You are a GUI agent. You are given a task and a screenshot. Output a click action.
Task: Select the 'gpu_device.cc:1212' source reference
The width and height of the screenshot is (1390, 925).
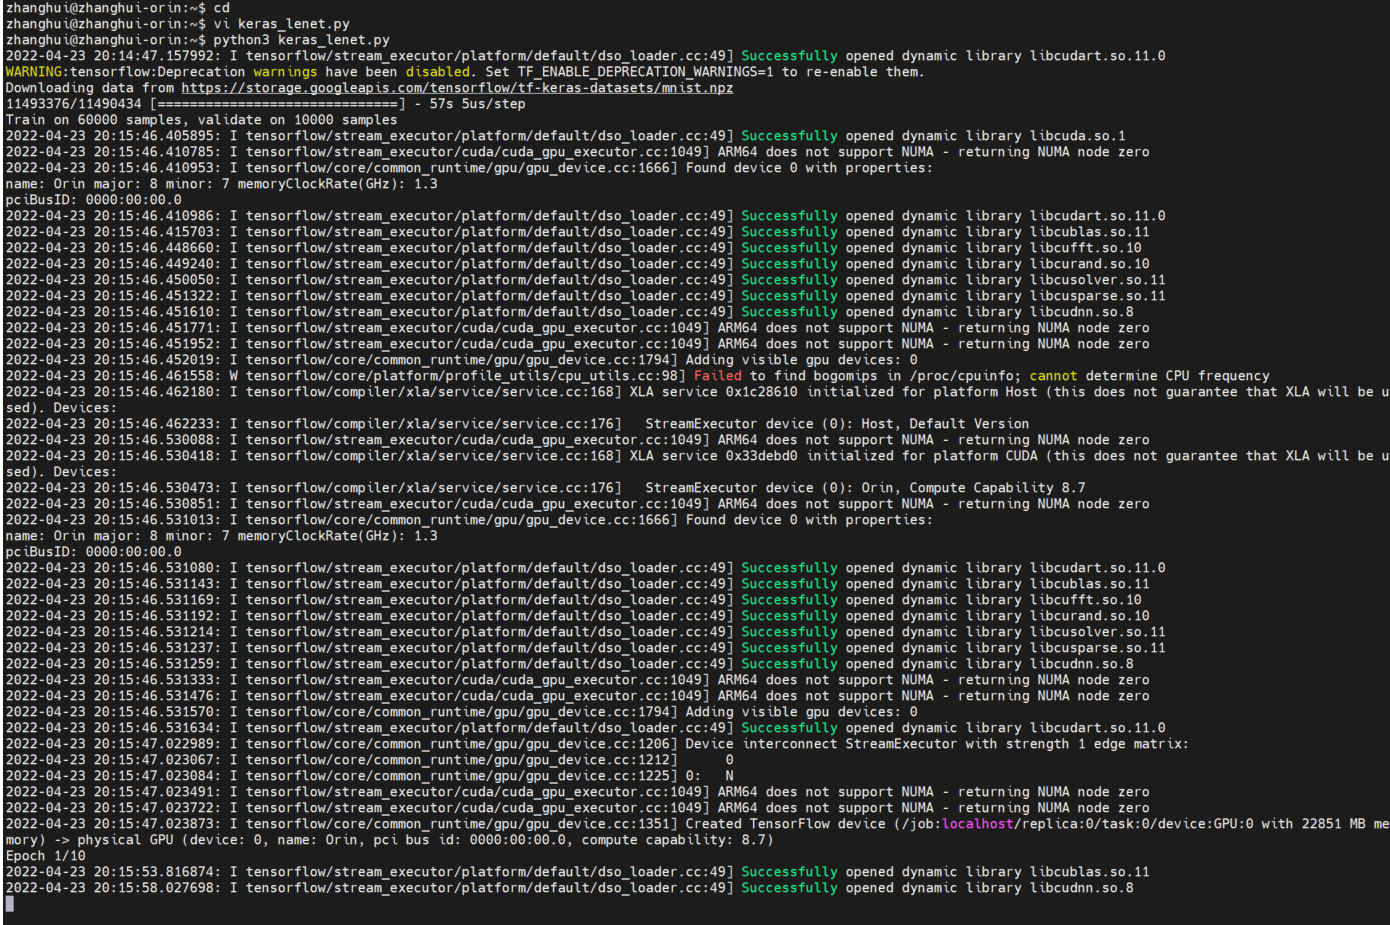602,760
